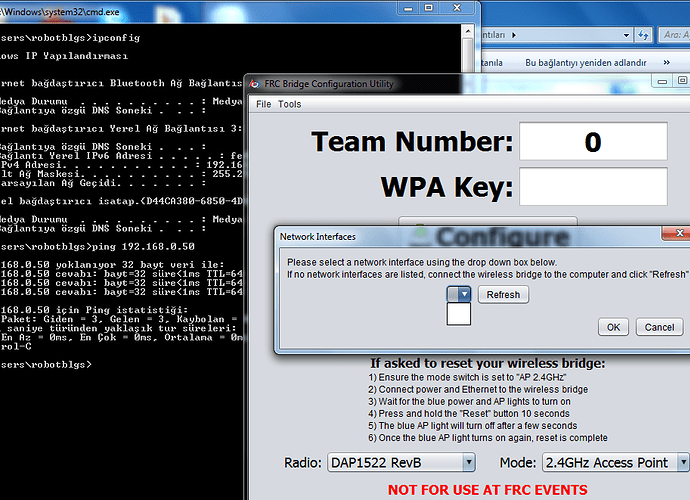Click the 'ping 192.168.0.50' command line text
This screenshot has width=690, height=500.
(143, 246)
